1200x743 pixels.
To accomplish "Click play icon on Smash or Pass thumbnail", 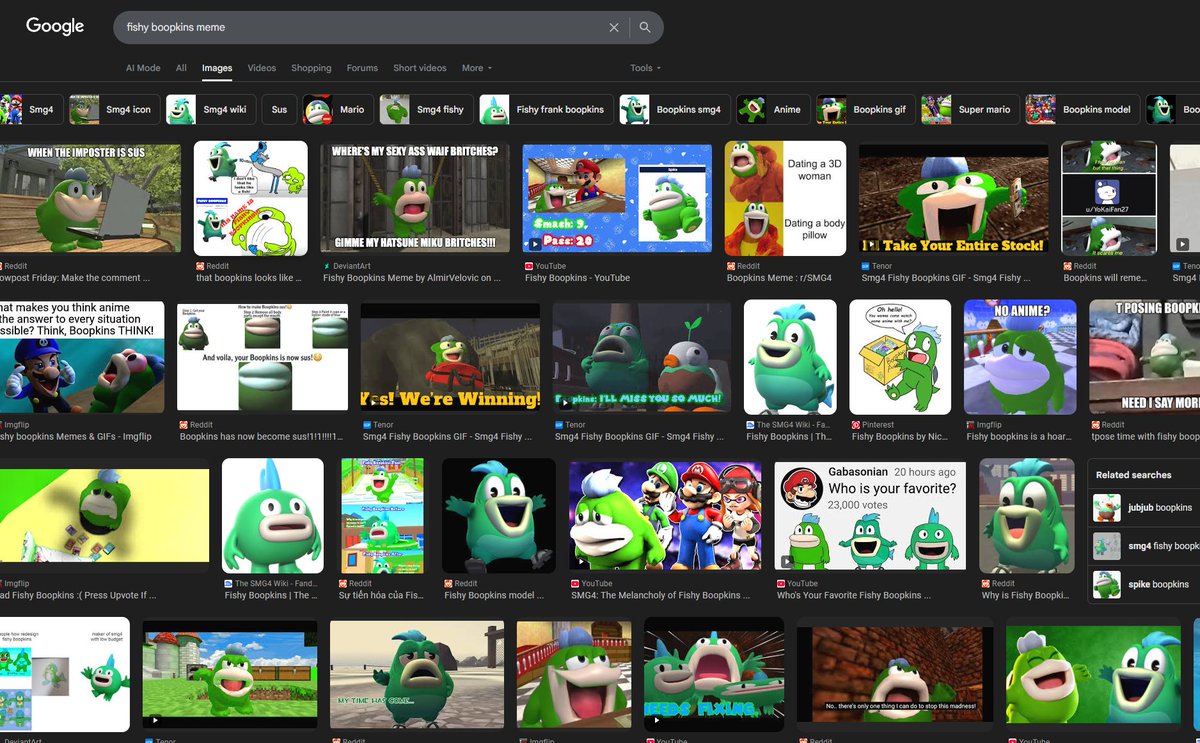I will [x=535, y=243].
